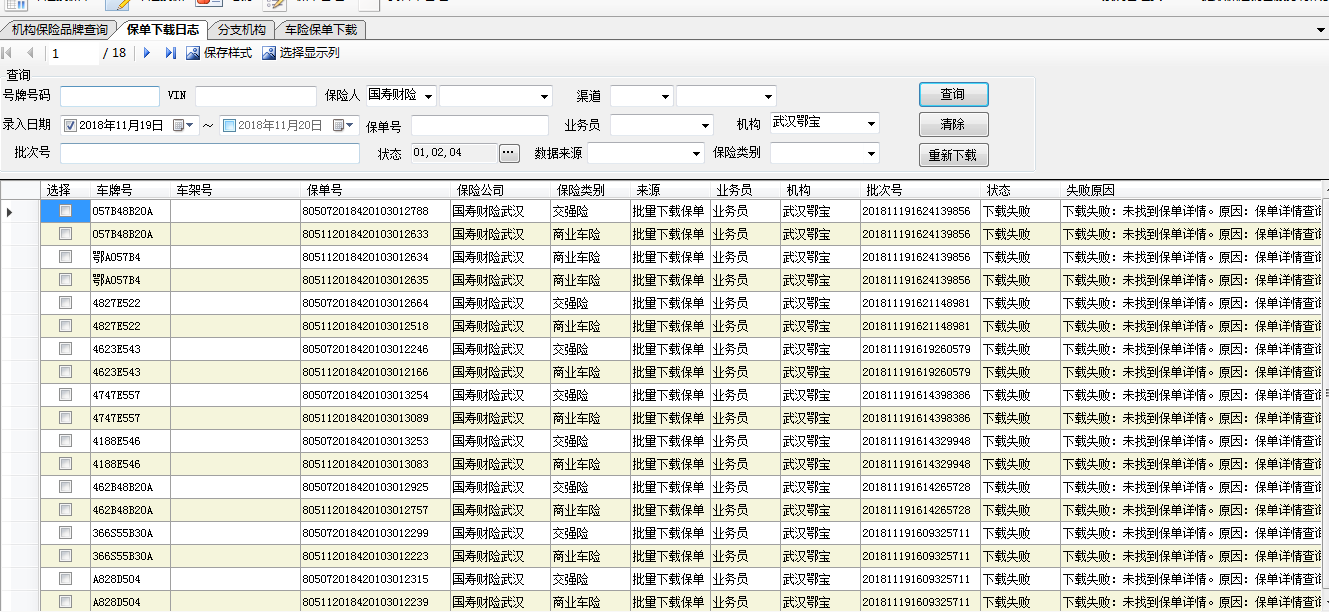This screenshot has width=1329, height=612.
Task: Enable the 2018年11月20日 end date checkbox
Action: click(230, 126)
